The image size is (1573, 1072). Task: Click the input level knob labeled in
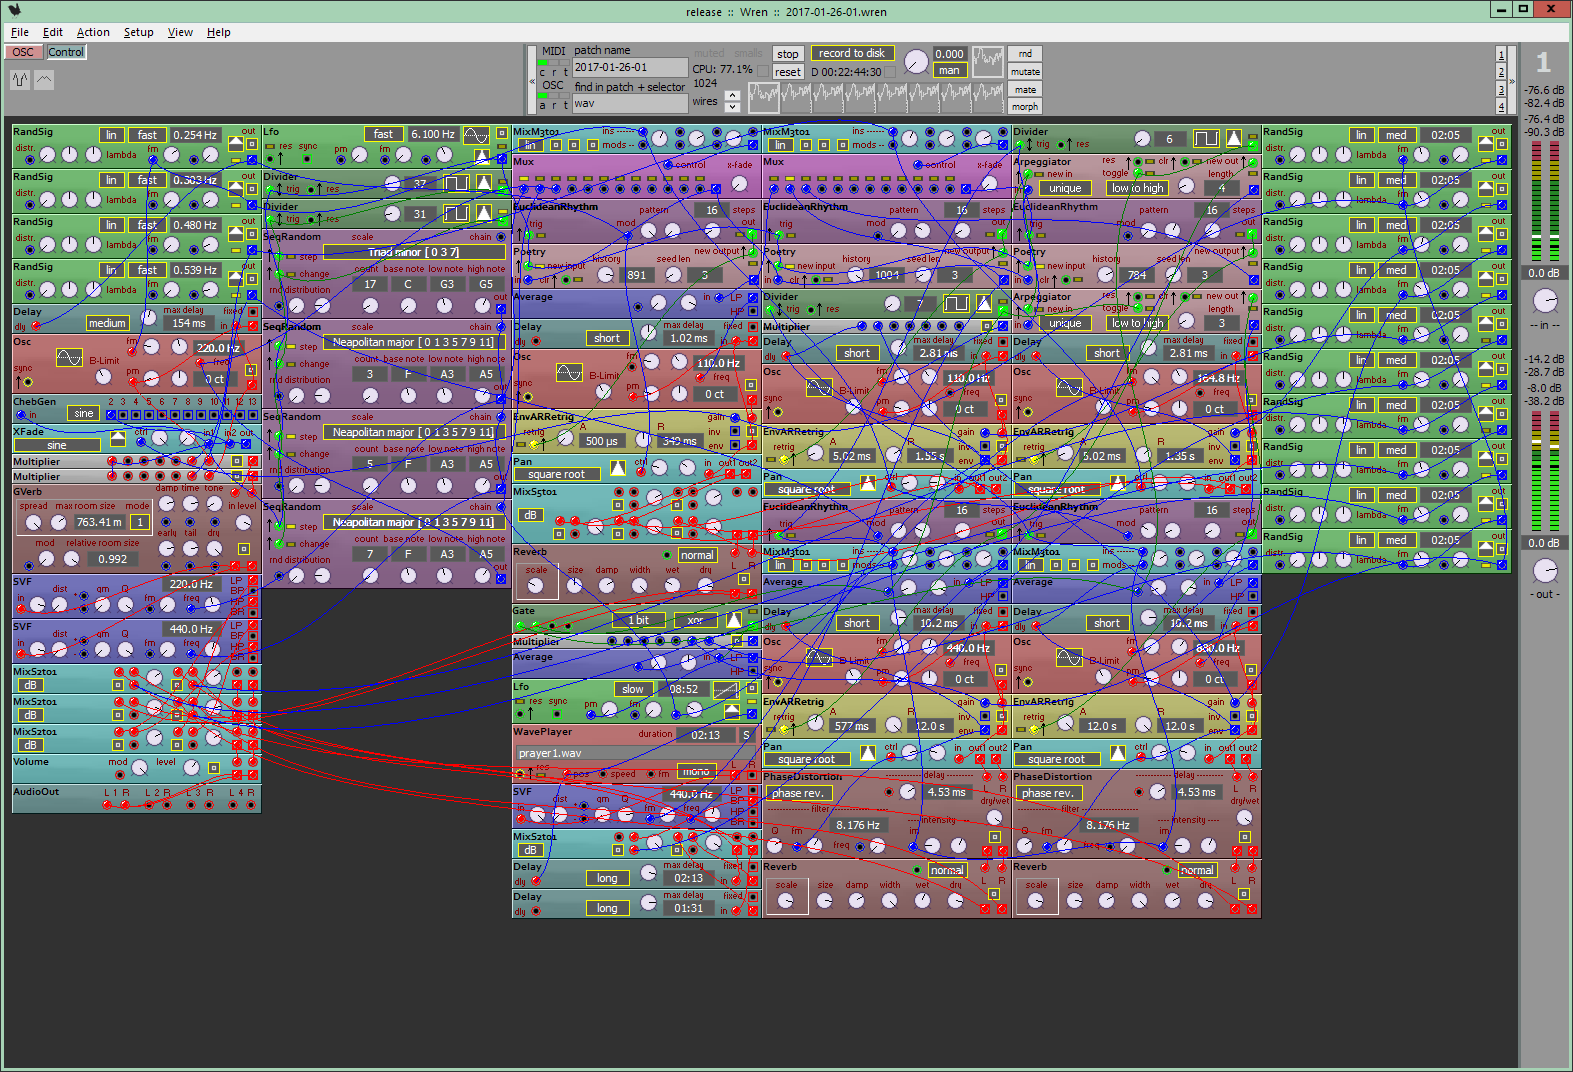[1545, 301]
